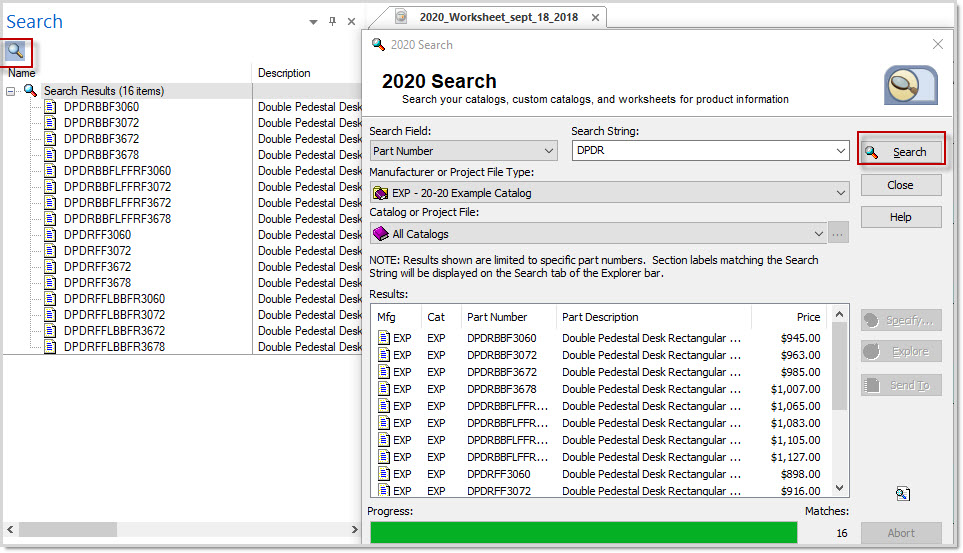Select DPDRBBFLFFRF3672 in the tree
Image resolution: width=963 pixels, height=553 pixels.
tap(117, 203)
